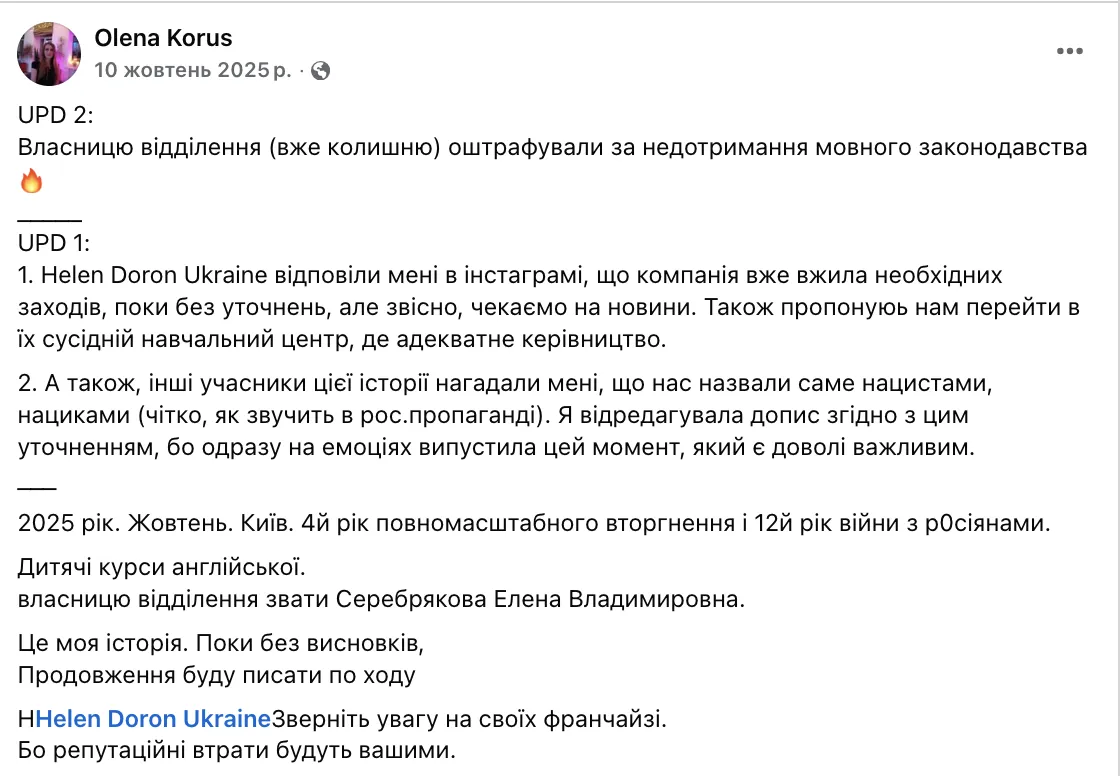1120x776 pixels.
Task: Click Olena Korus's profile picture
Action: [x=48, y=51]
